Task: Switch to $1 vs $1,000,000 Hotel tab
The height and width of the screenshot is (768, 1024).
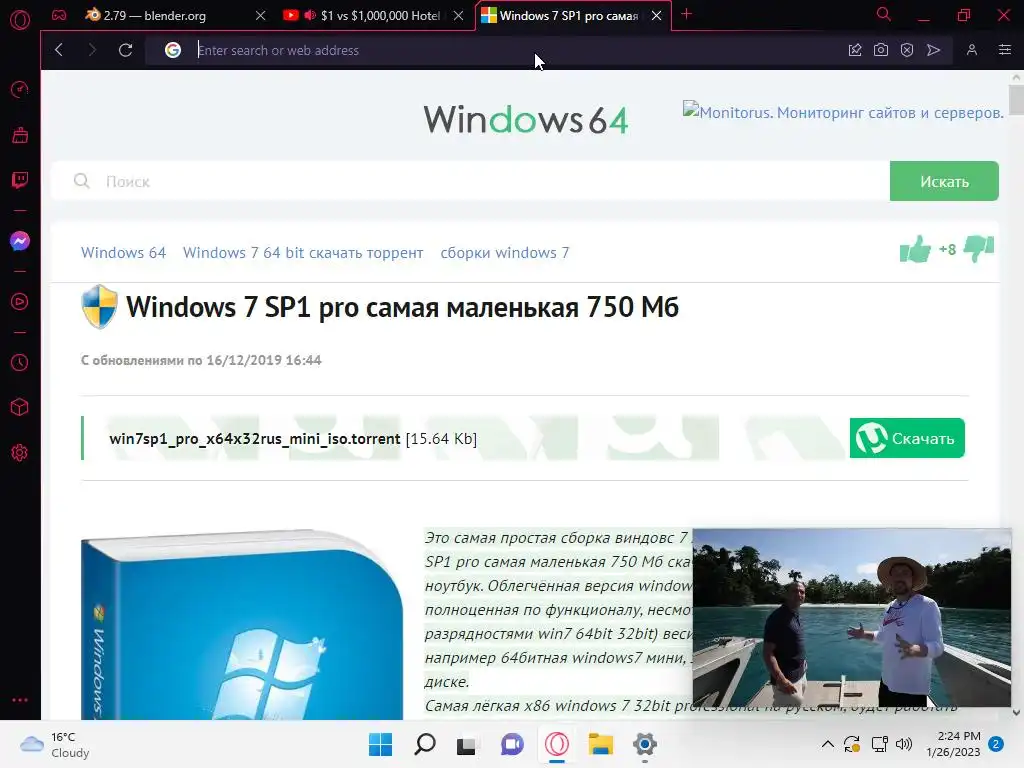Action: (x=372, y=15)
